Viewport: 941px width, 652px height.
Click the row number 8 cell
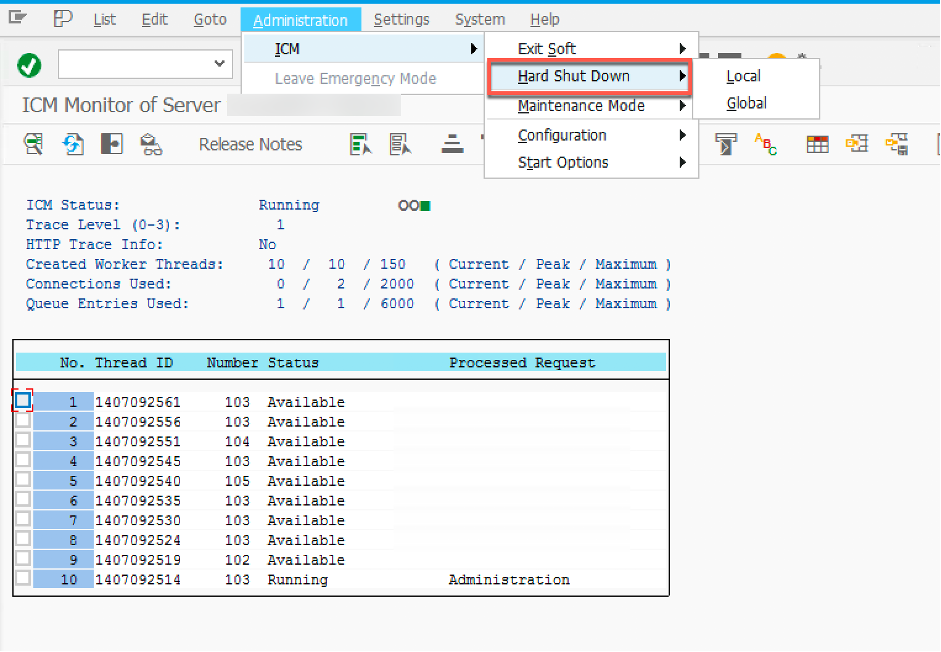click(x=64, y=540)
